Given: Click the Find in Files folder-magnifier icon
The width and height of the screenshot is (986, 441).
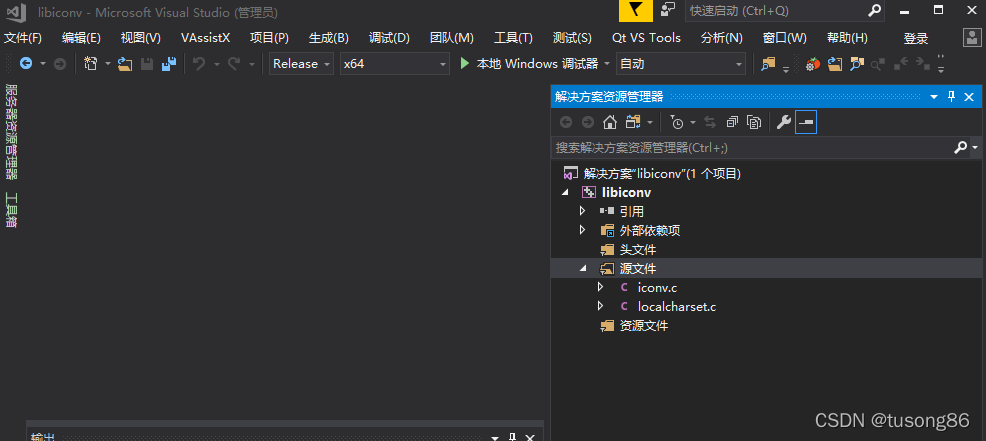Looking at the screenshot, I should pos(768,64).
